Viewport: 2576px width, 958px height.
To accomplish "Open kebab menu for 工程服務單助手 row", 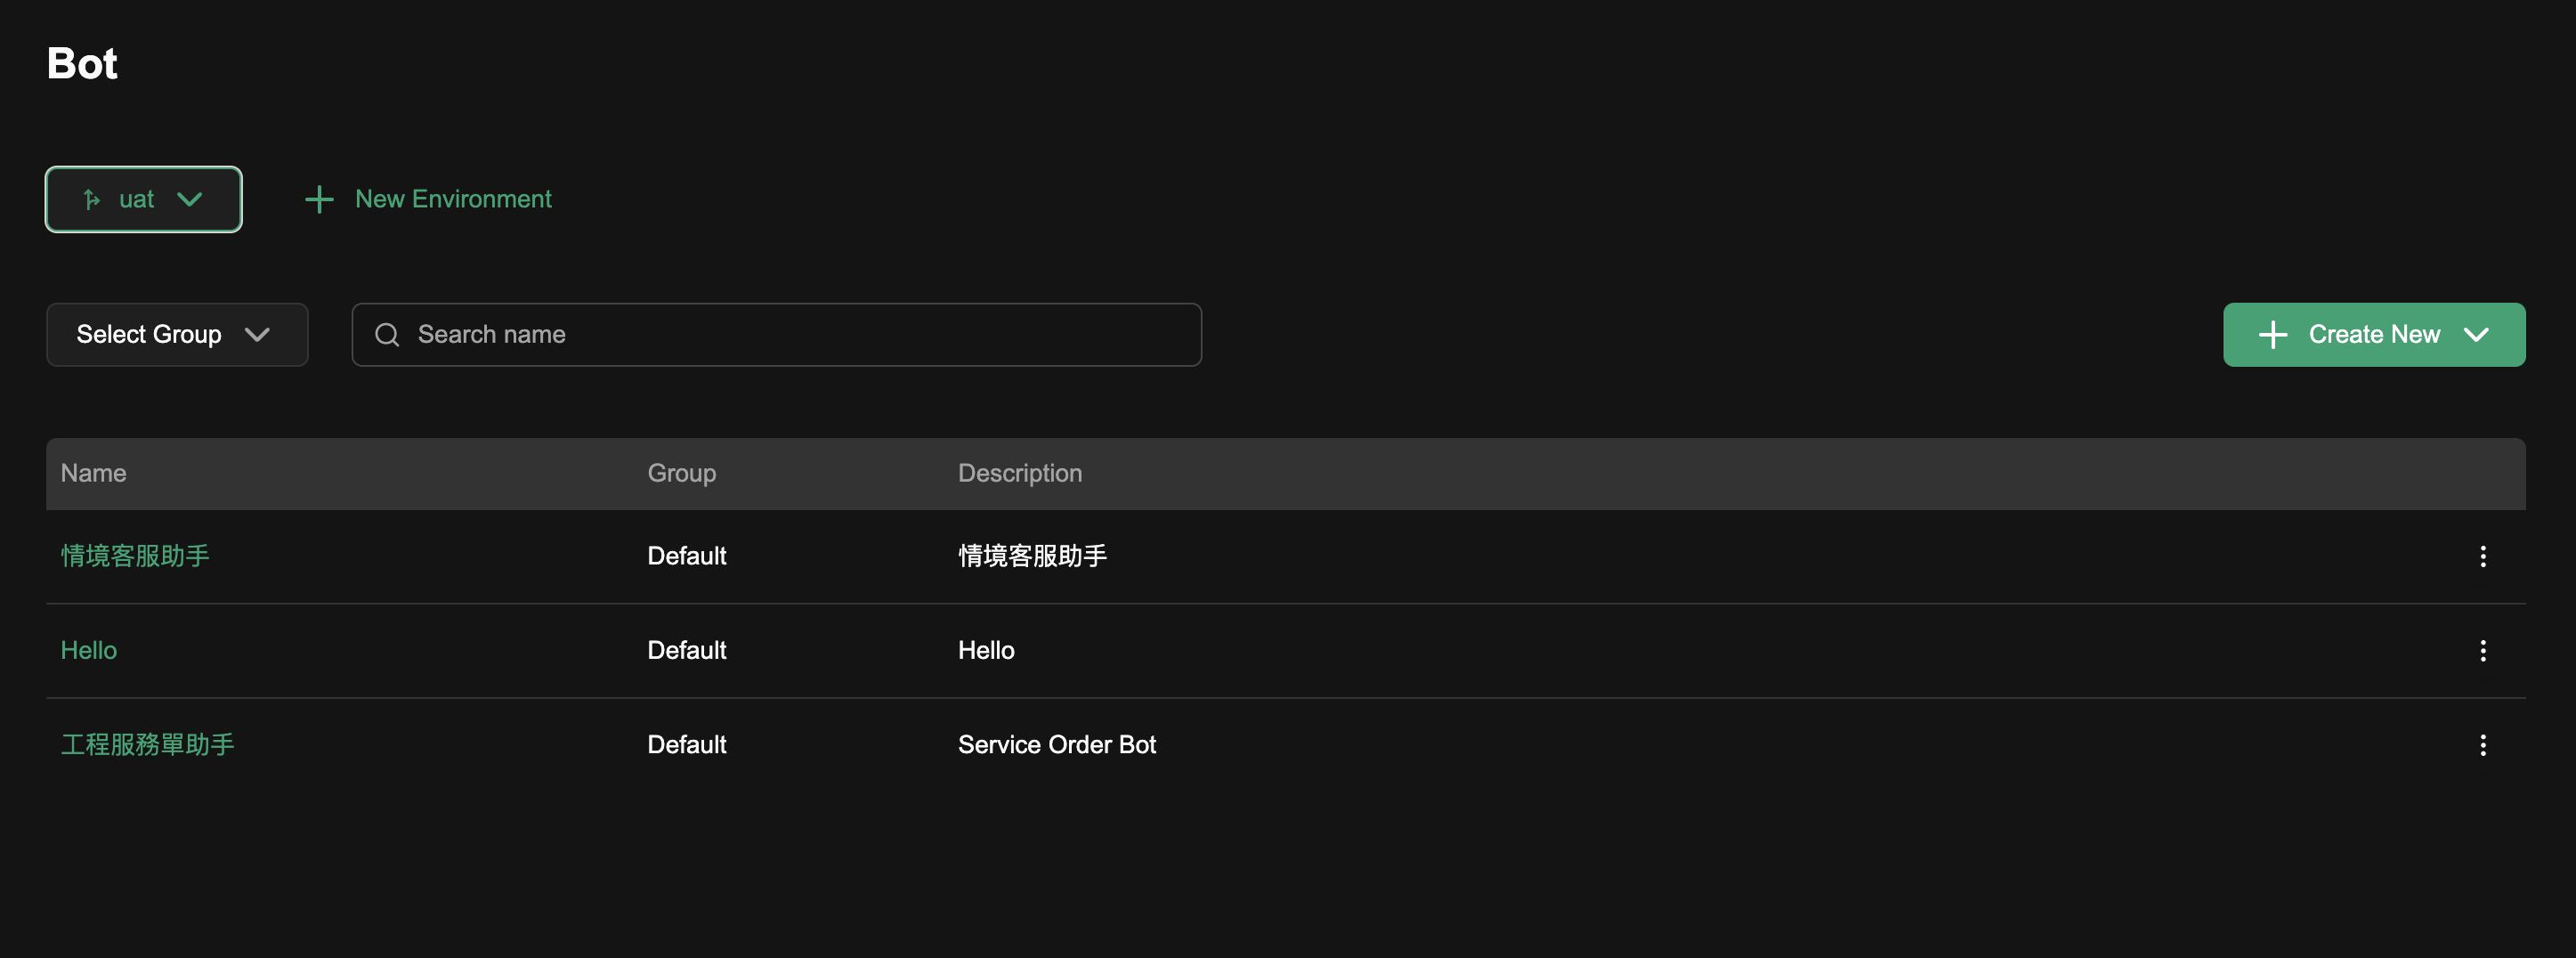I will (2482, 745).
